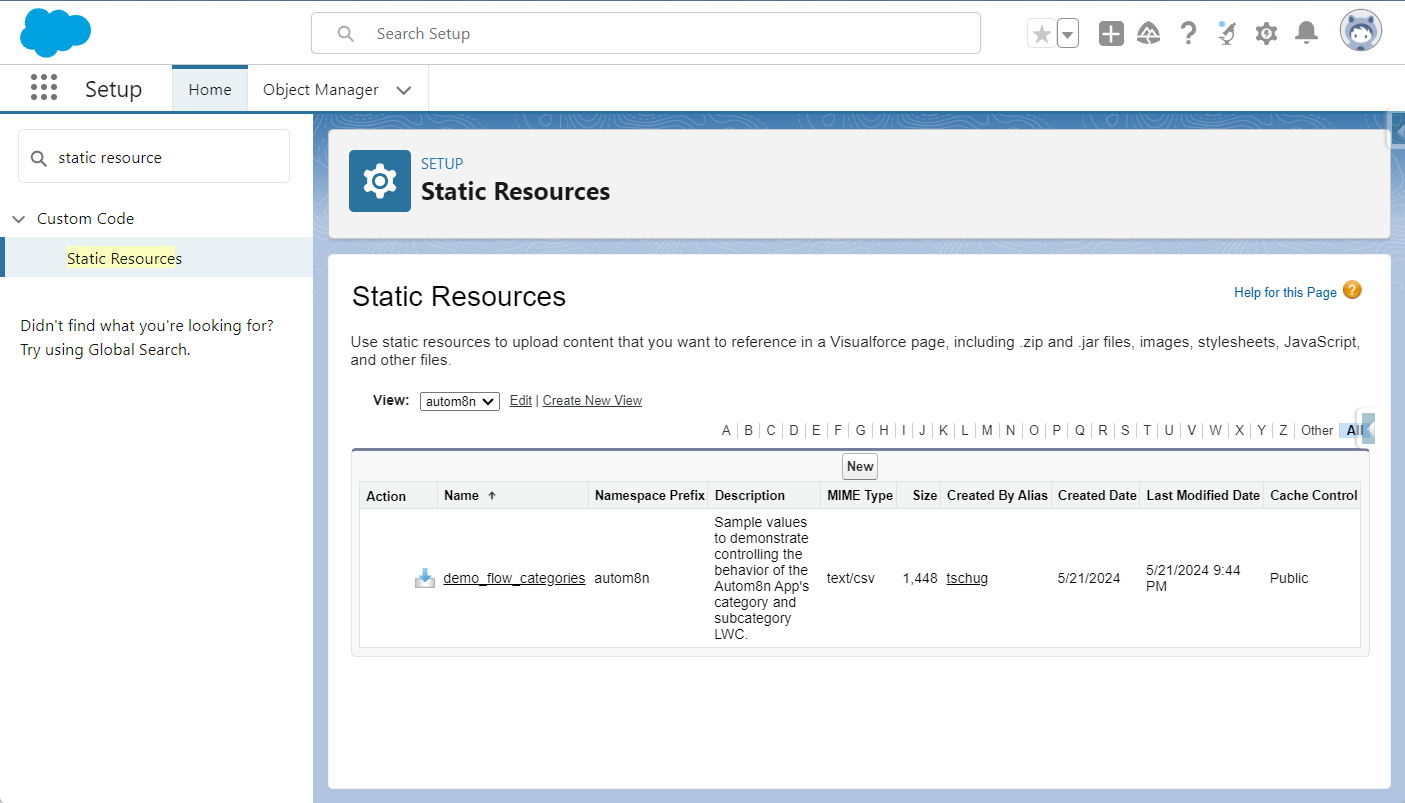This screenshot has height=803, width=1405.
Task: Click the 1,448 size value
Action: [x=920, y=578]
